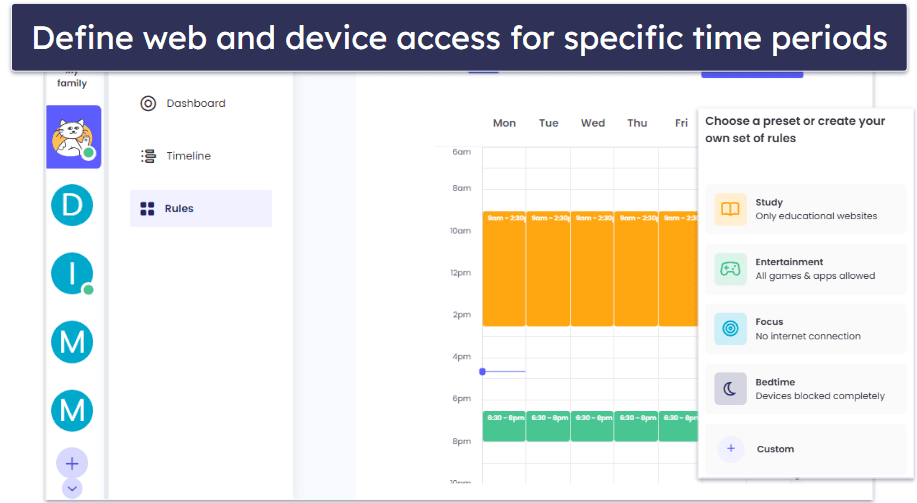
Task: Click the Timeline list icon
Action: coord(148,156)
